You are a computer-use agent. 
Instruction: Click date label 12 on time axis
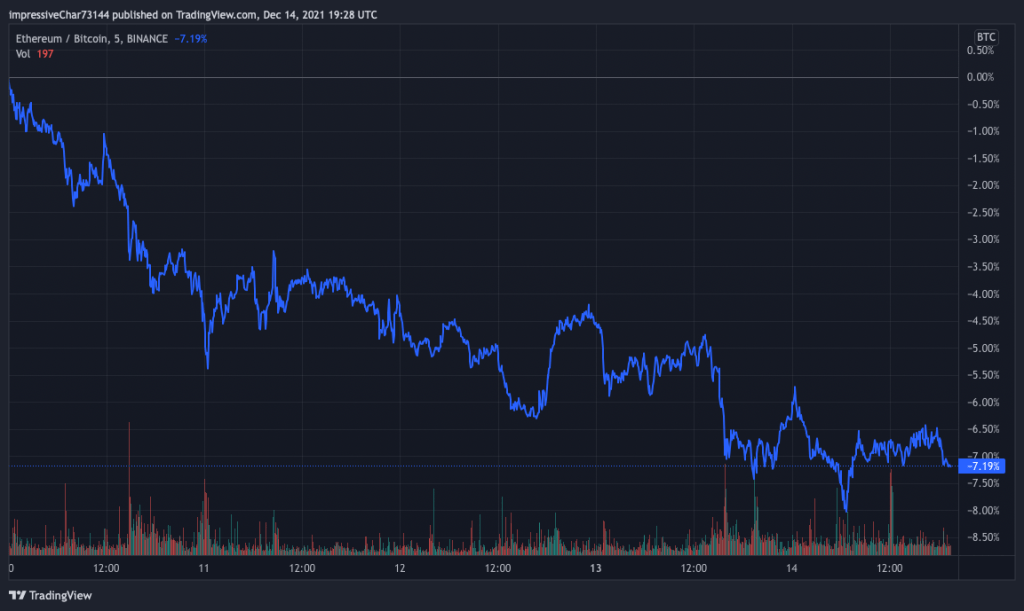coord(400,568)
